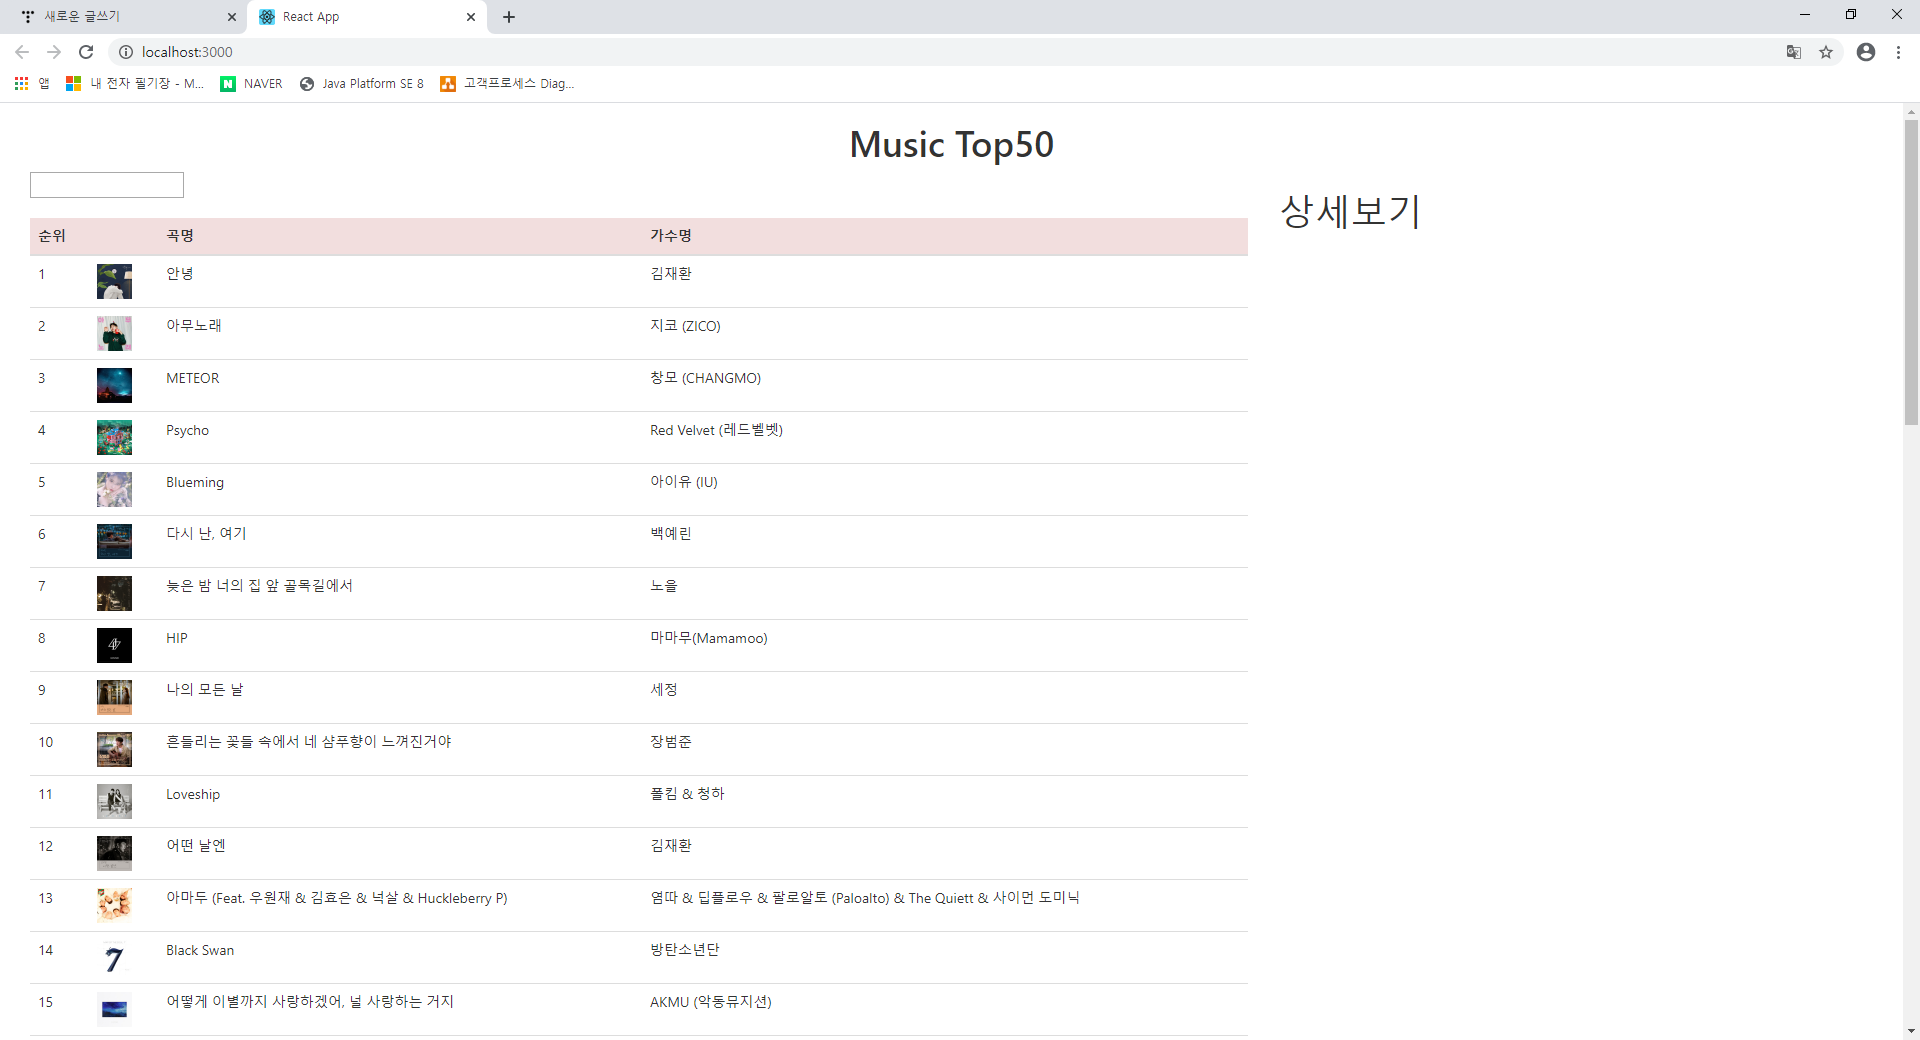Select the song title 아무노래

click(x=194, y=326)
